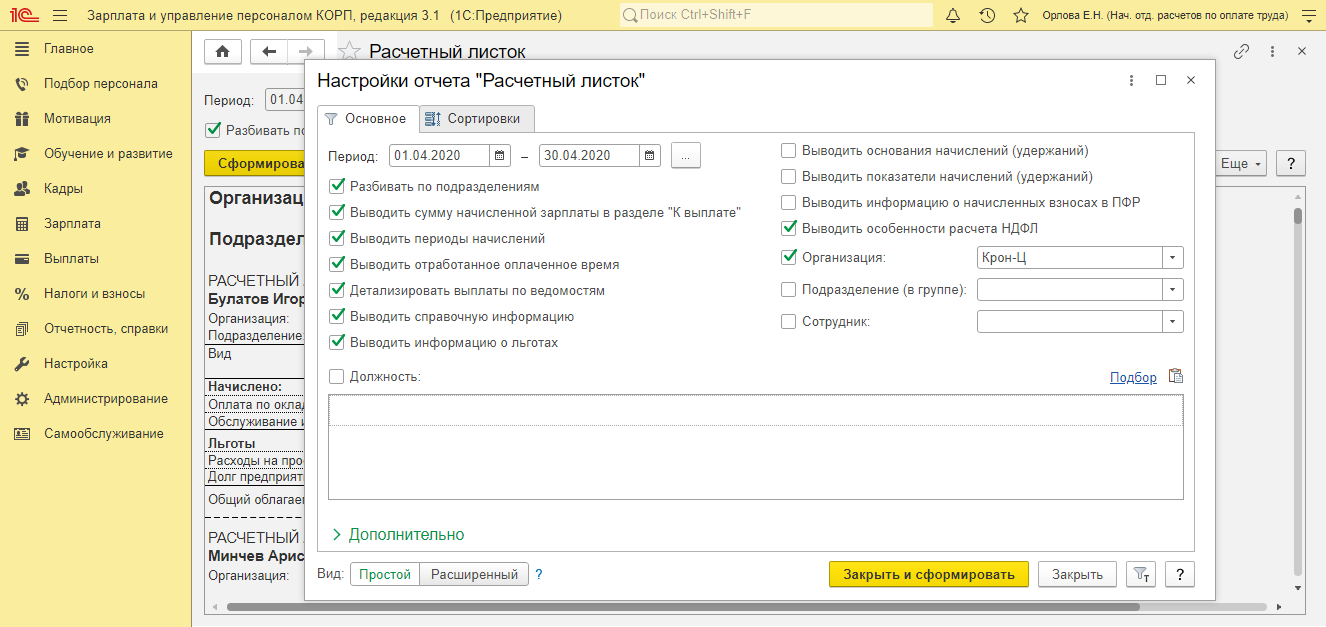Open favorites star icon in top bar
The width and height of the screenshot is (1326, 627).
pos(1020,16)
